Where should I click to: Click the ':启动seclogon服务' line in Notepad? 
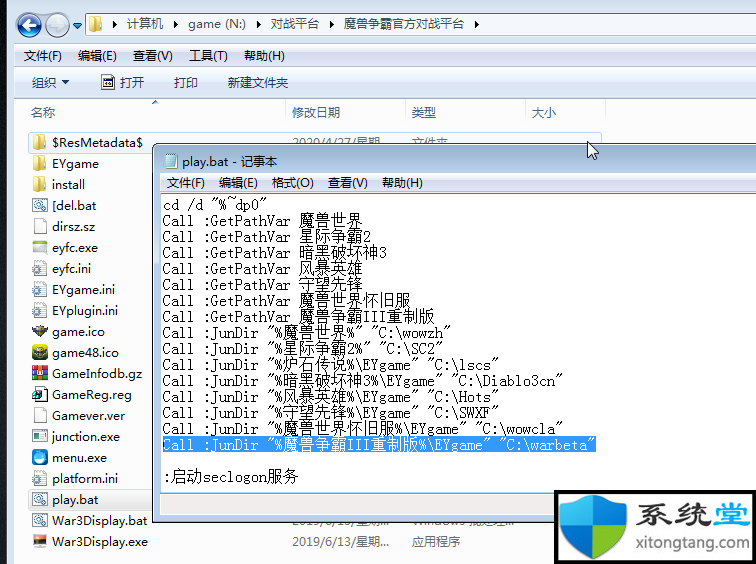tap(231, 477)
